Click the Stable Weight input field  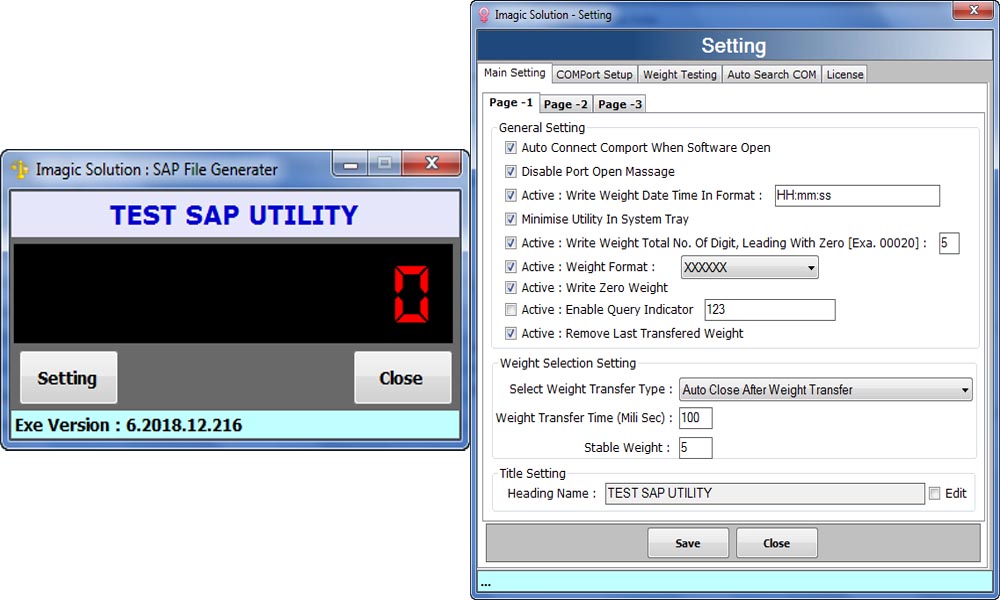click(x=696, y=448)
